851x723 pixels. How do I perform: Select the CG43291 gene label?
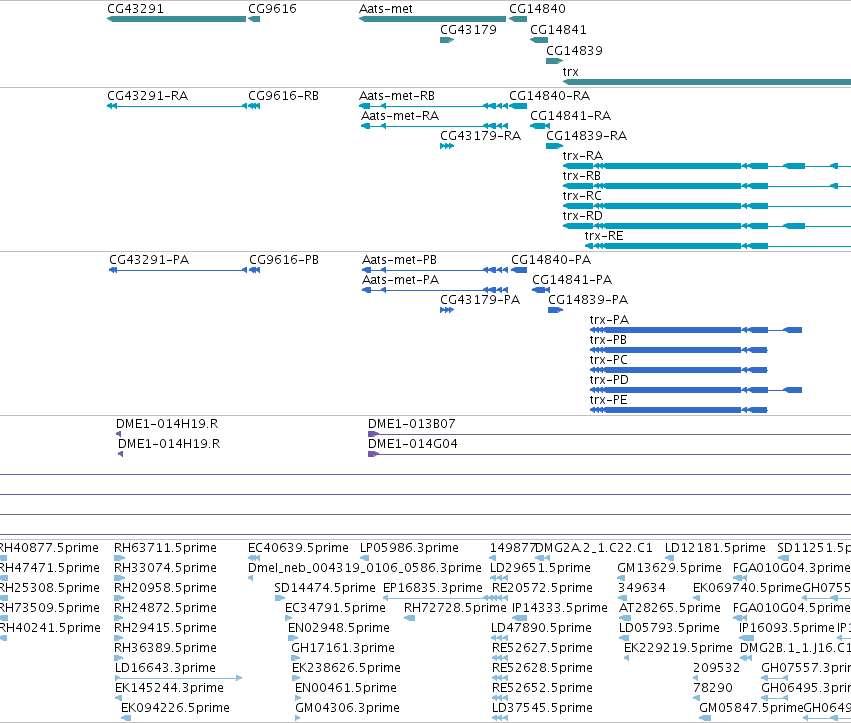(x=135, y=9)
